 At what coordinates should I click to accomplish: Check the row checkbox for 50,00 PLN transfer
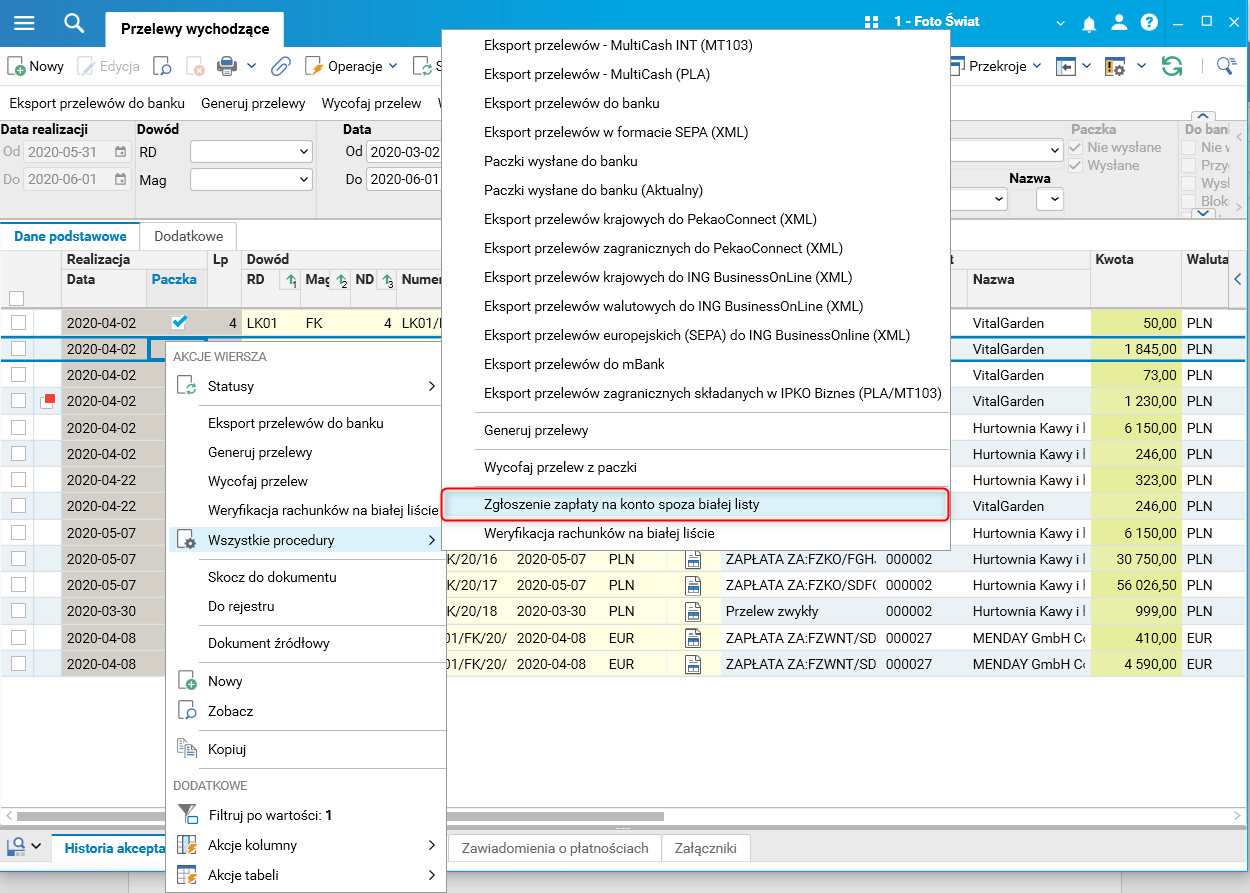tap(18, 323)
